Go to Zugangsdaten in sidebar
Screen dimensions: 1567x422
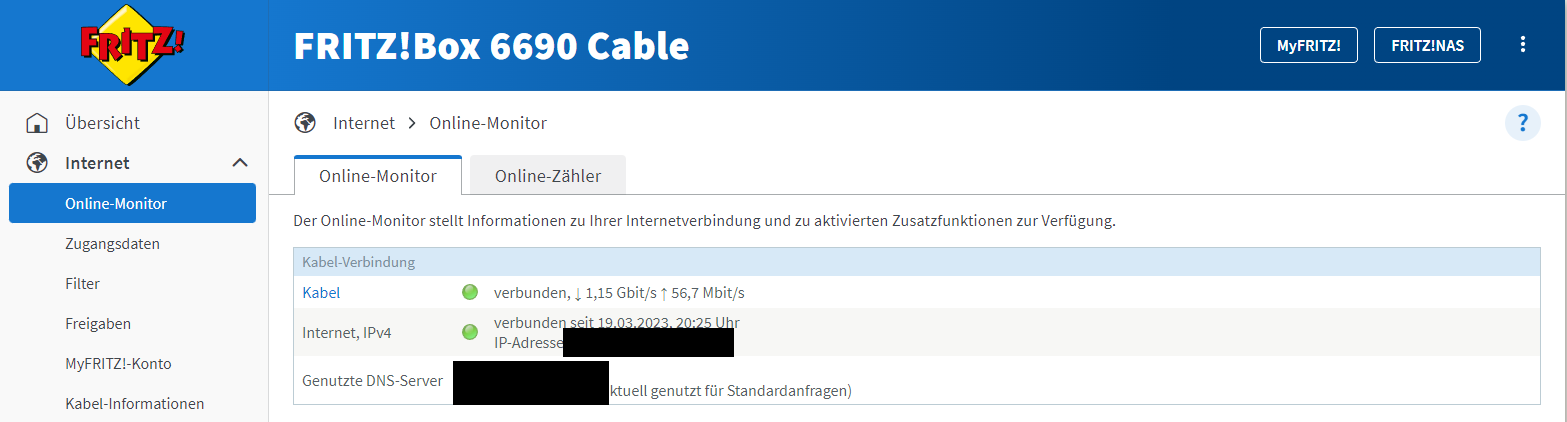[112, 243]
